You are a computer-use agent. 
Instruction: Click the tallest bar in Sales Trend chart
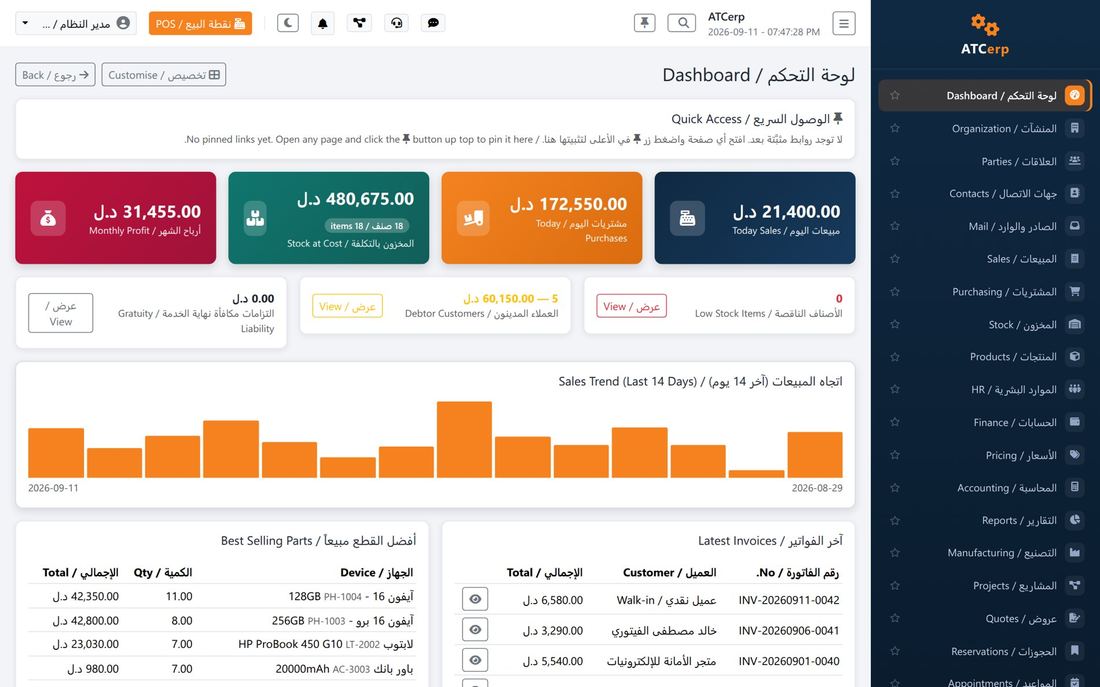point(464,439)
